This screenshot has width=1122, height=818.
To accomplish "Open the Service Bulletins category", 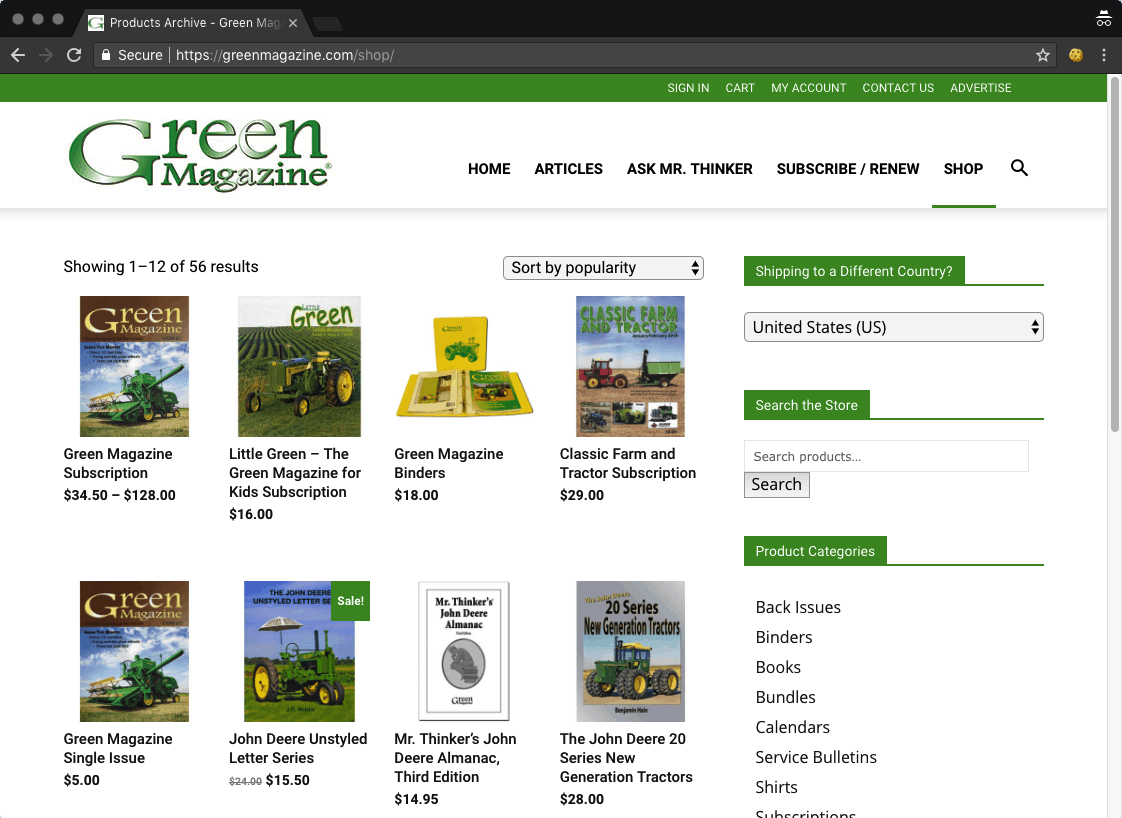I will [x=816, y=757].
